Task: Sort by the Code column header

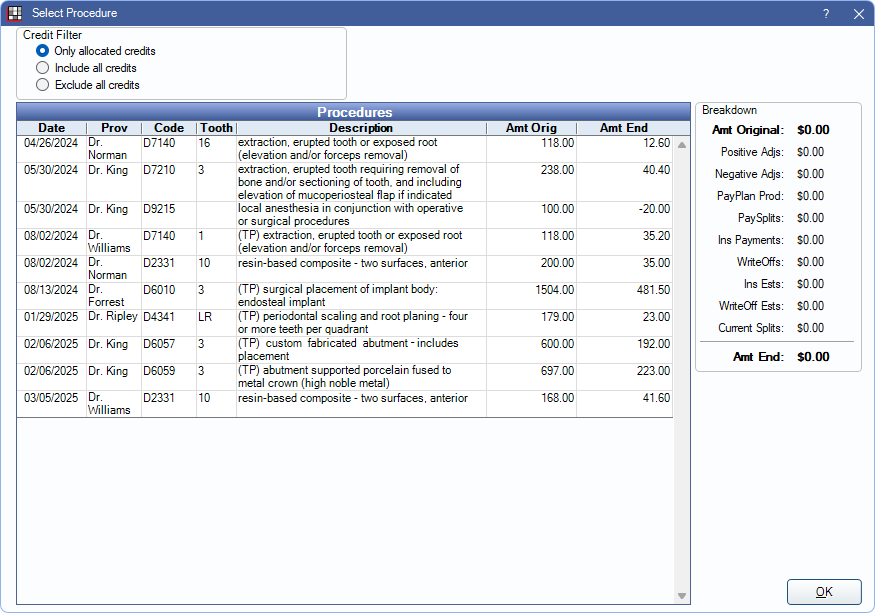Action: [x=168, y=128]
